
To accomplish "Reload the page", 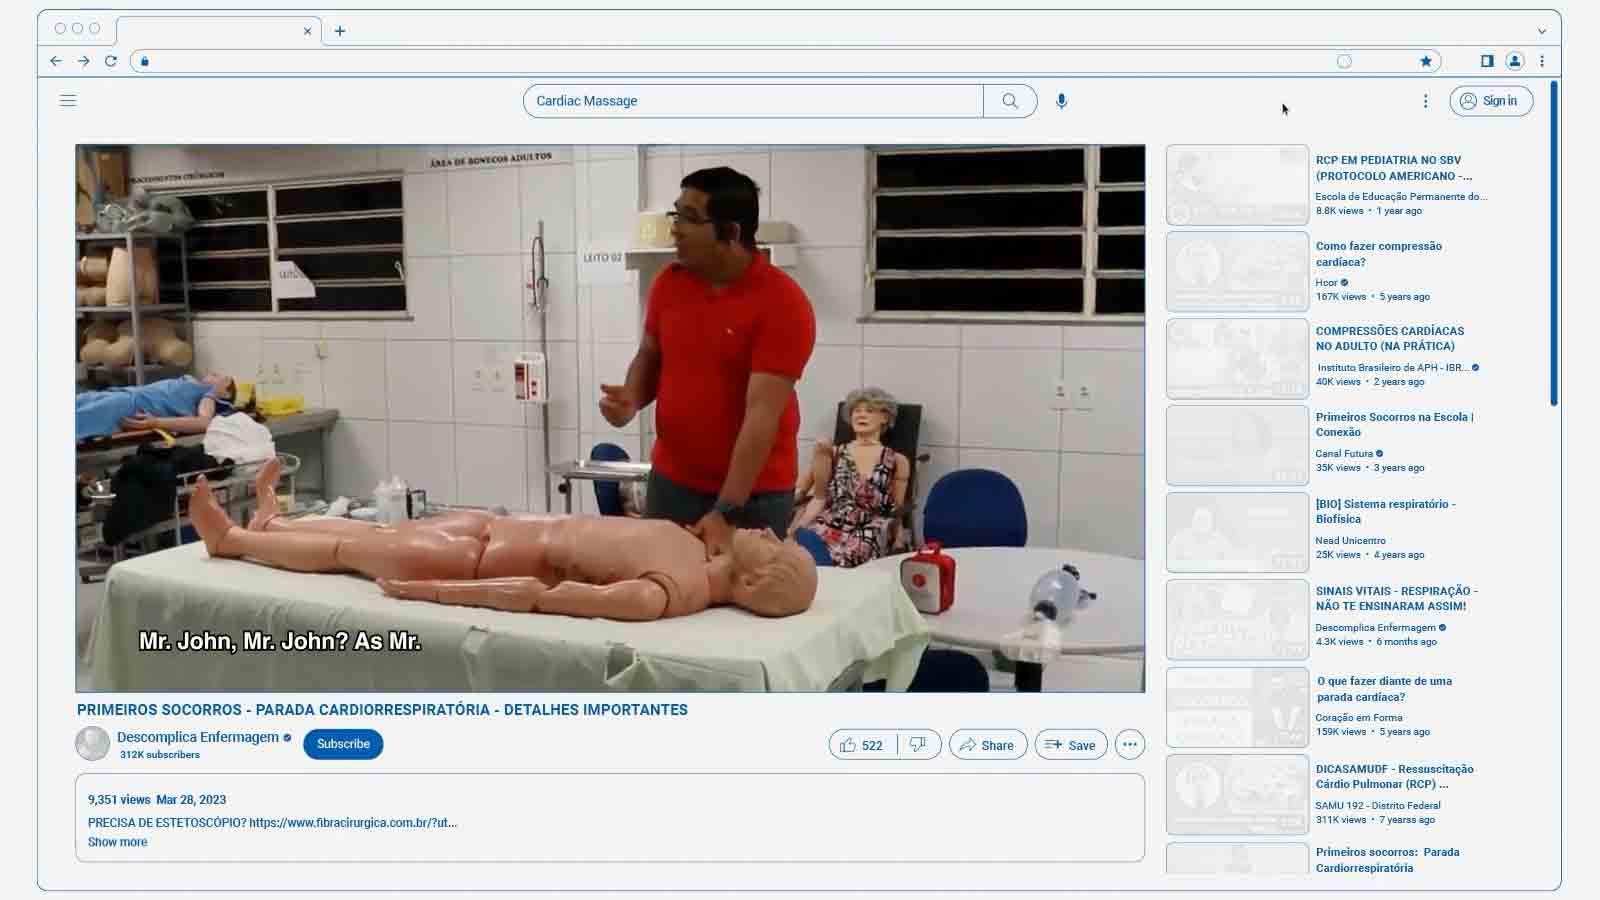I will click(111, 61).
